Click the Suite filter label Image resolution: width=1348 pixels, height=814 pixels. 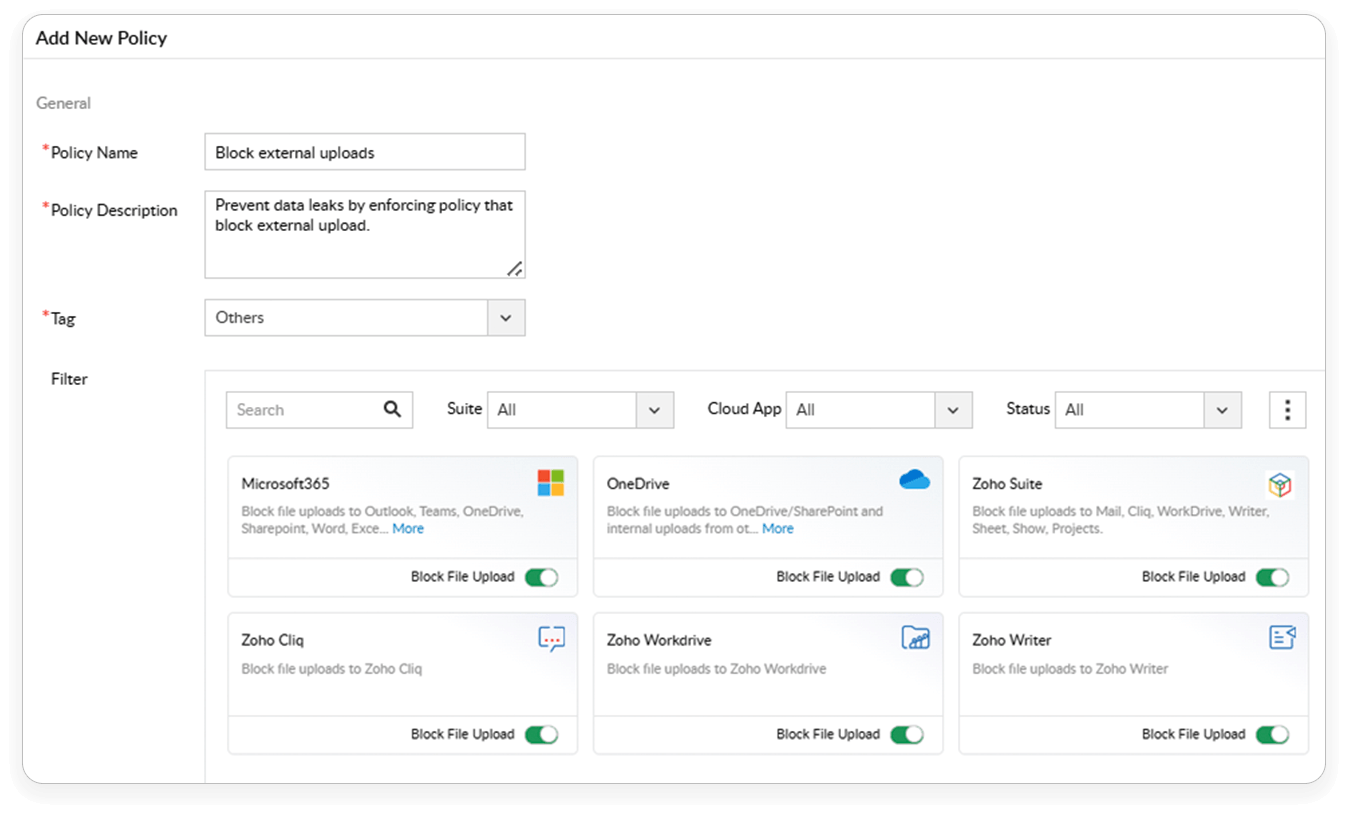pos(464,409)
